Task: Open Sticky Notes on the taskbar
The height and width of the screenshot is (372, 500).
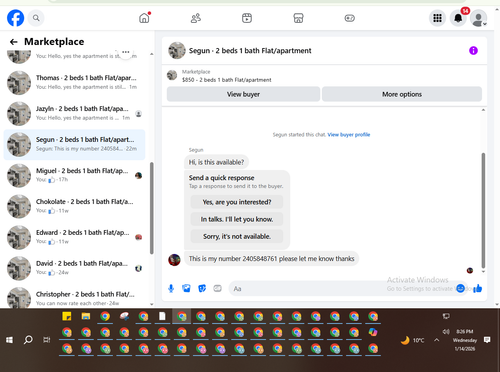Action: (x=67, y=316)
